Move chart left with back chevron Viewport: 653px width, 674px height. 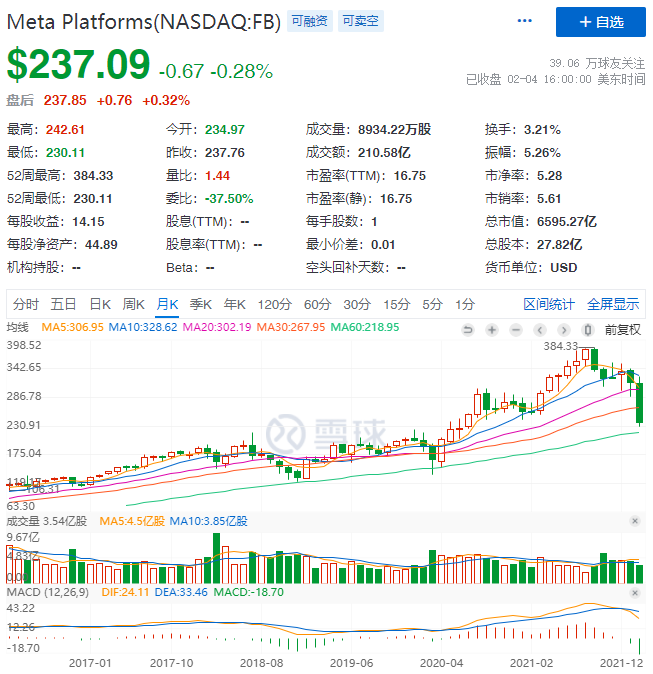tap(540, 330)
